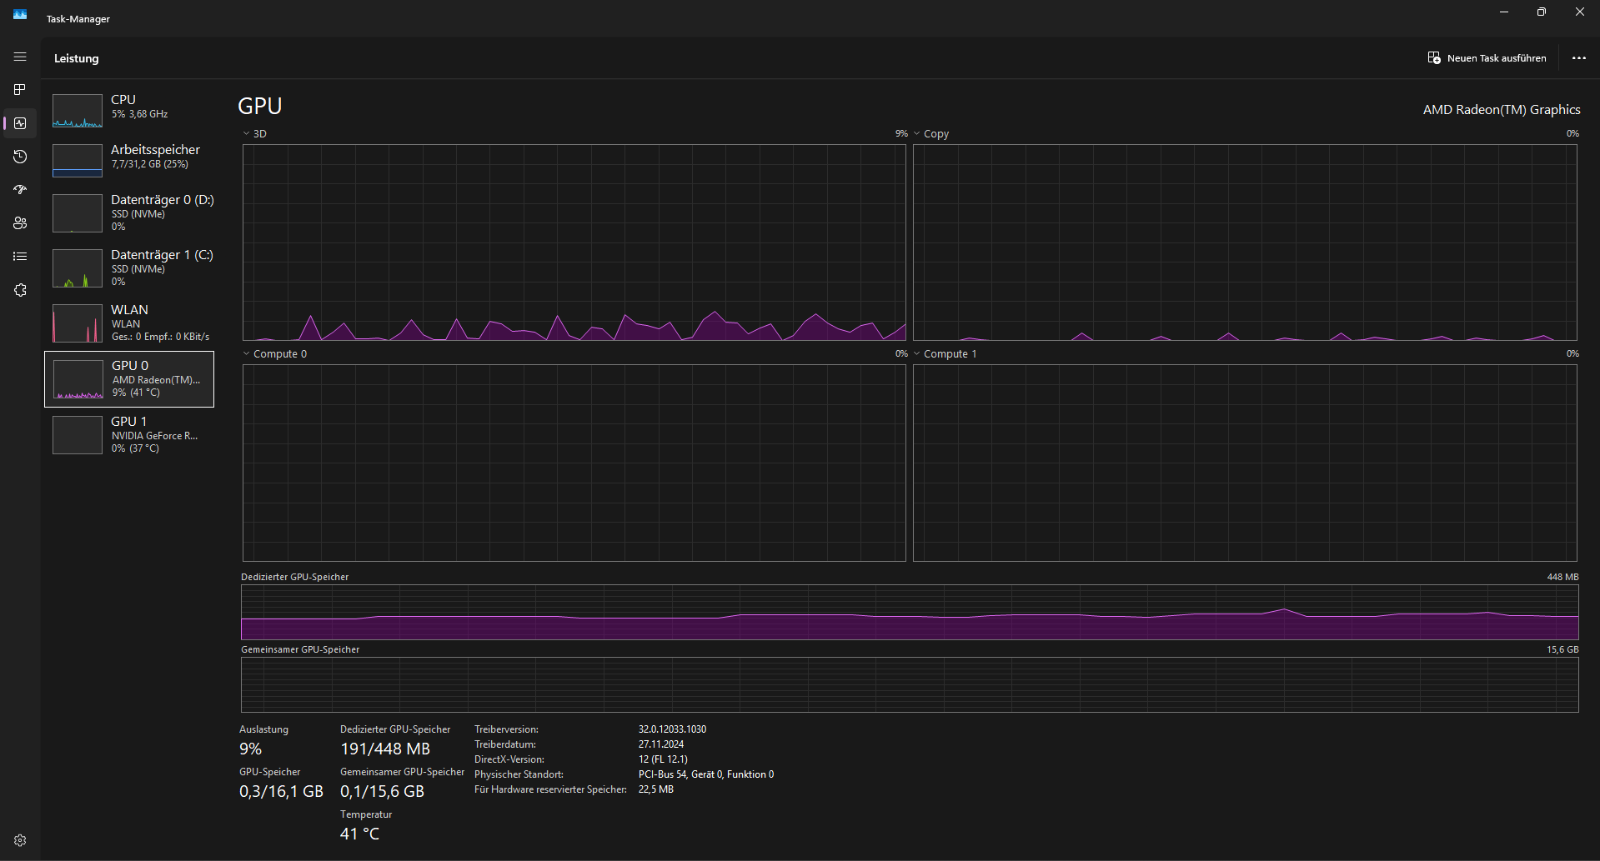Click the PCI-Bus 54 location value

coord(706,774)
